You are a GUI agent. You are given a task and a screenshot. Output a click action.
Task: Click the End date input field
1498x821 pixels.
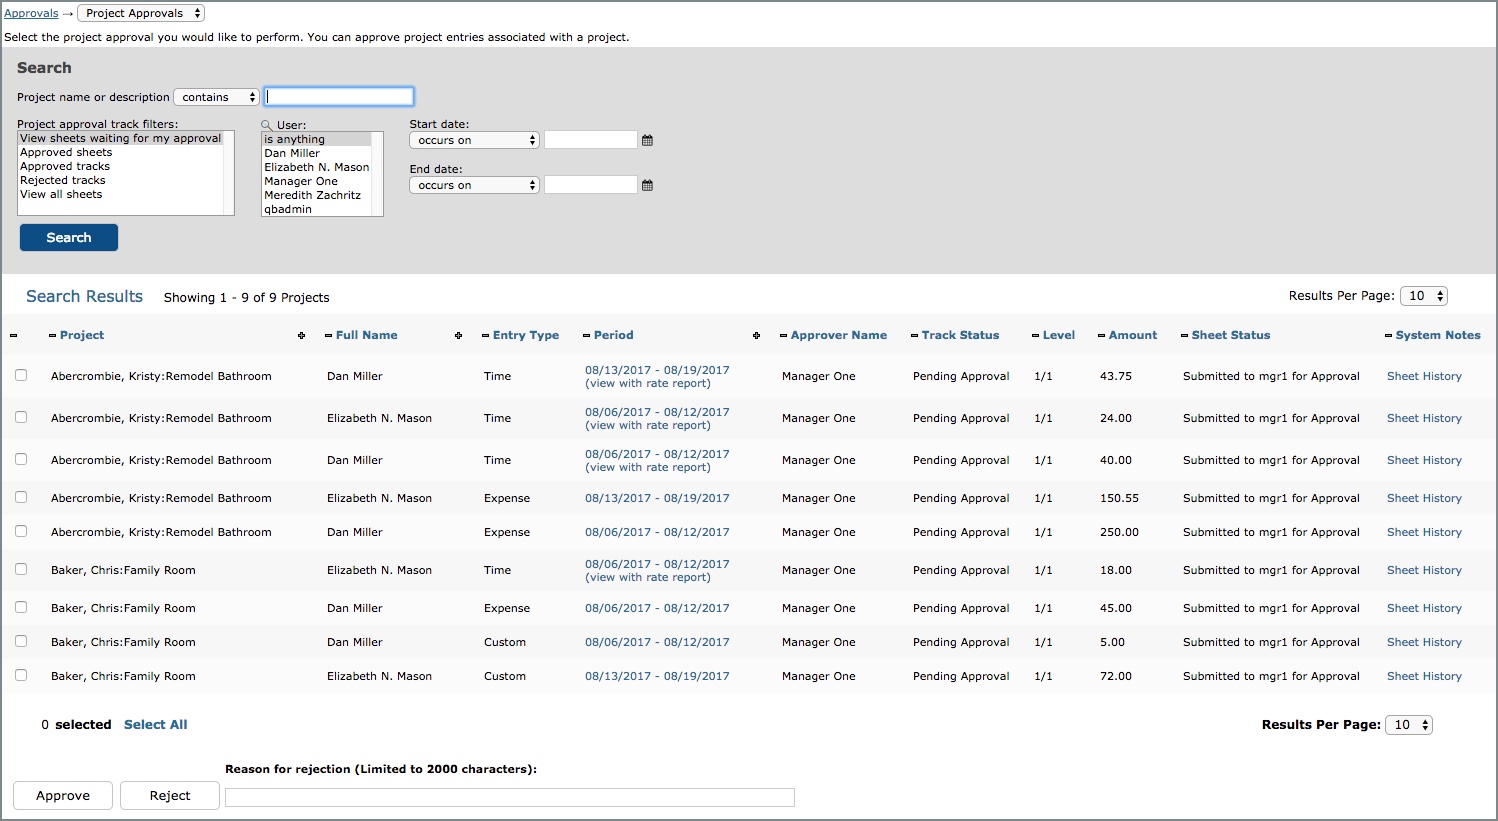pyautogui.click(x=591, y=185)
